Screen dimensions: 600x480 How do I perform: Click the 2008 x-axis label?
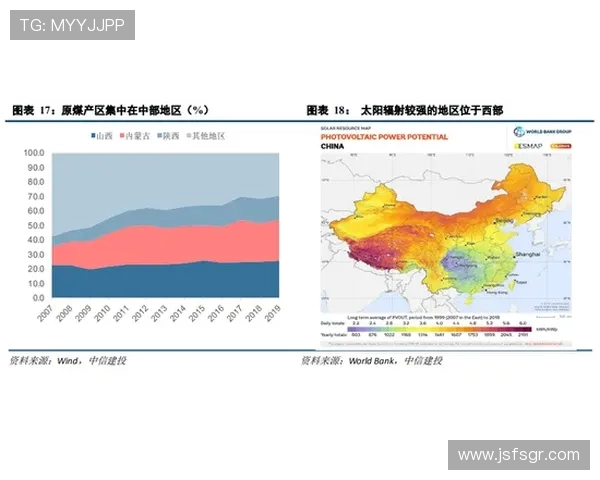tap(64, 313)
